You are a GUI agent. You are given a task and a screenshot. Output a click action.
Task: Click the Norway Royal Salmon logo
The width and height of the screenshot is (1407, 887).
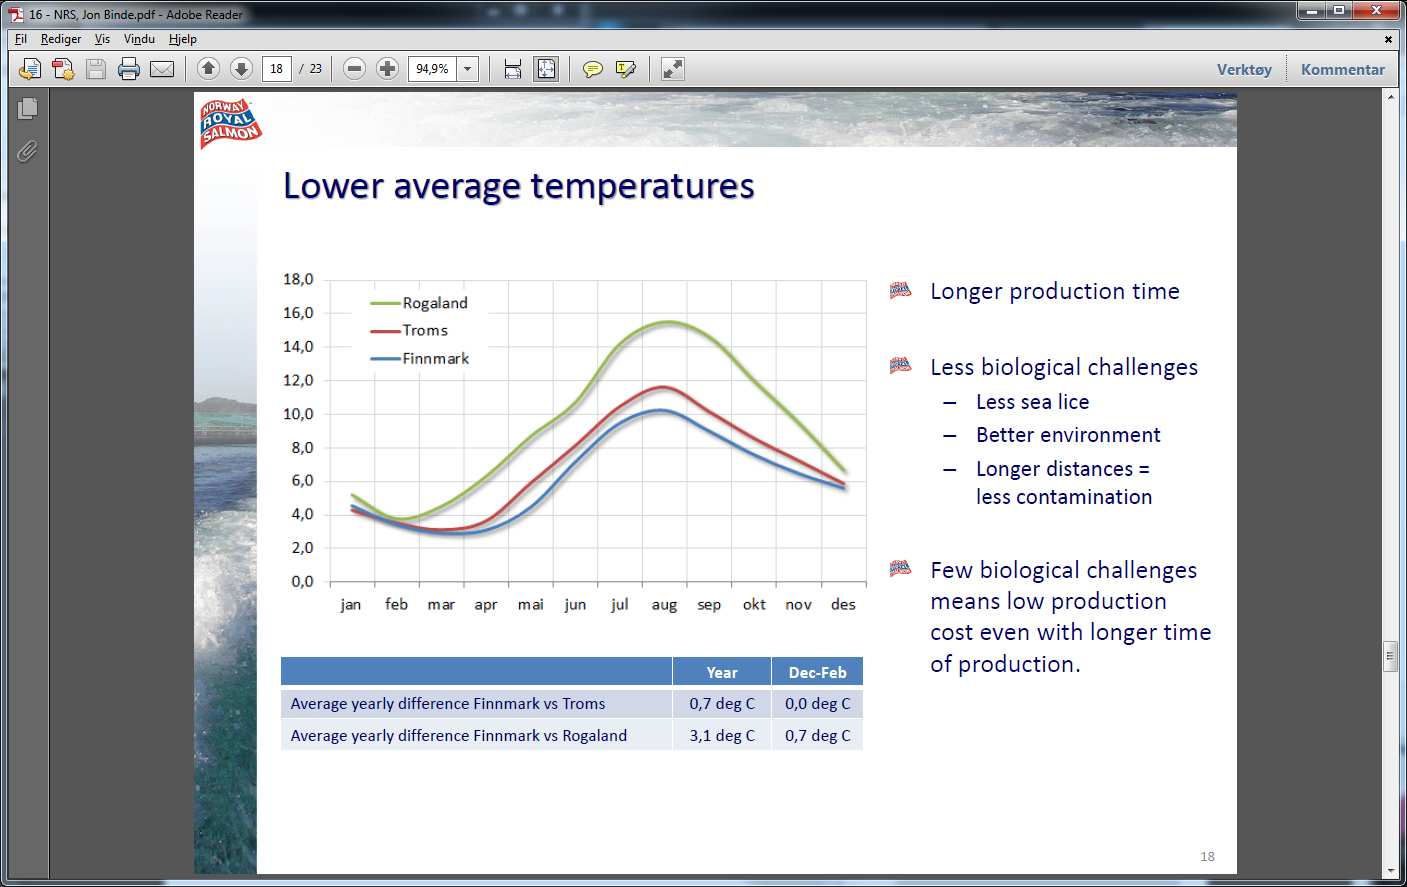pos(230,123)
